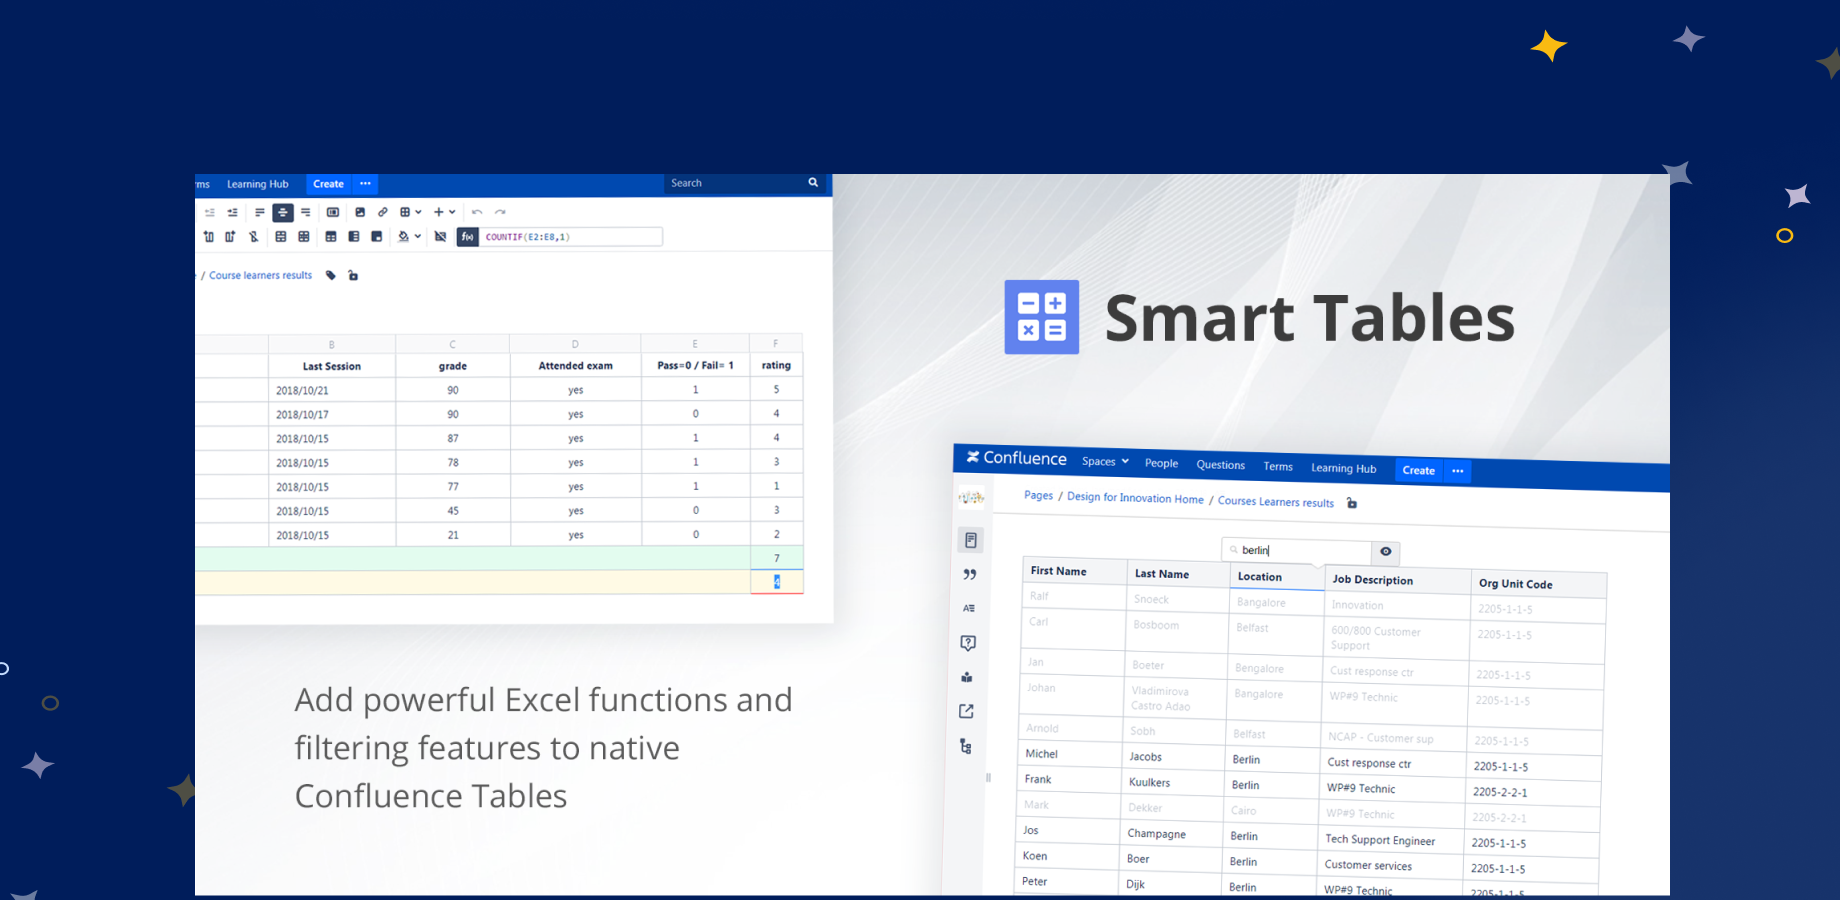
Task: Open Learning Hub in the editor window header
Action: (x=258, y=184)
